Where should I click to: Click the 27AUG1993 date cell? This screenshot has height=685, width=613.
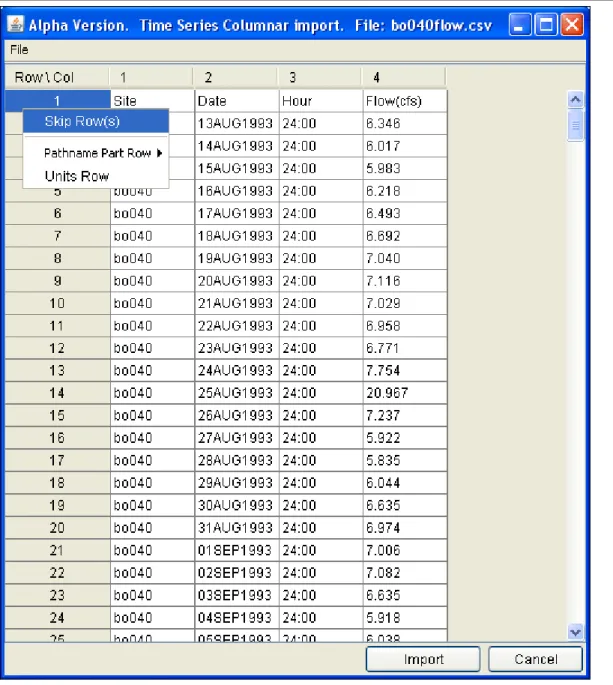[237, 438]
